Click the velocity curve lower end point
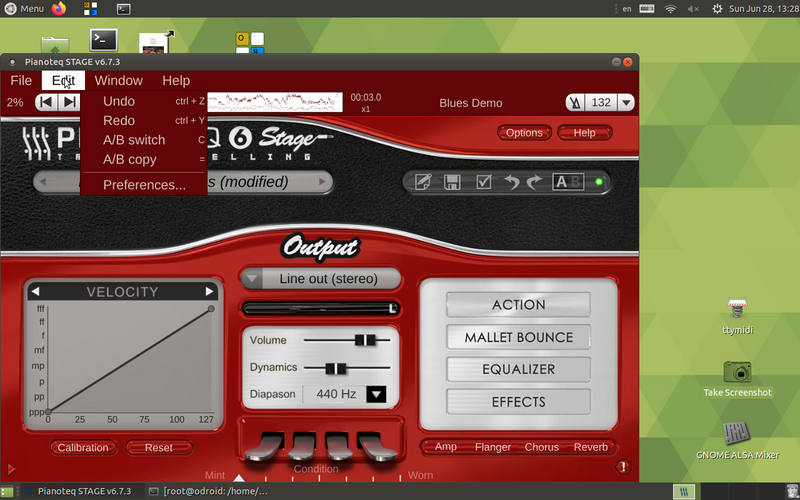This screenshot has height=500, width=800. pos(47,411)
